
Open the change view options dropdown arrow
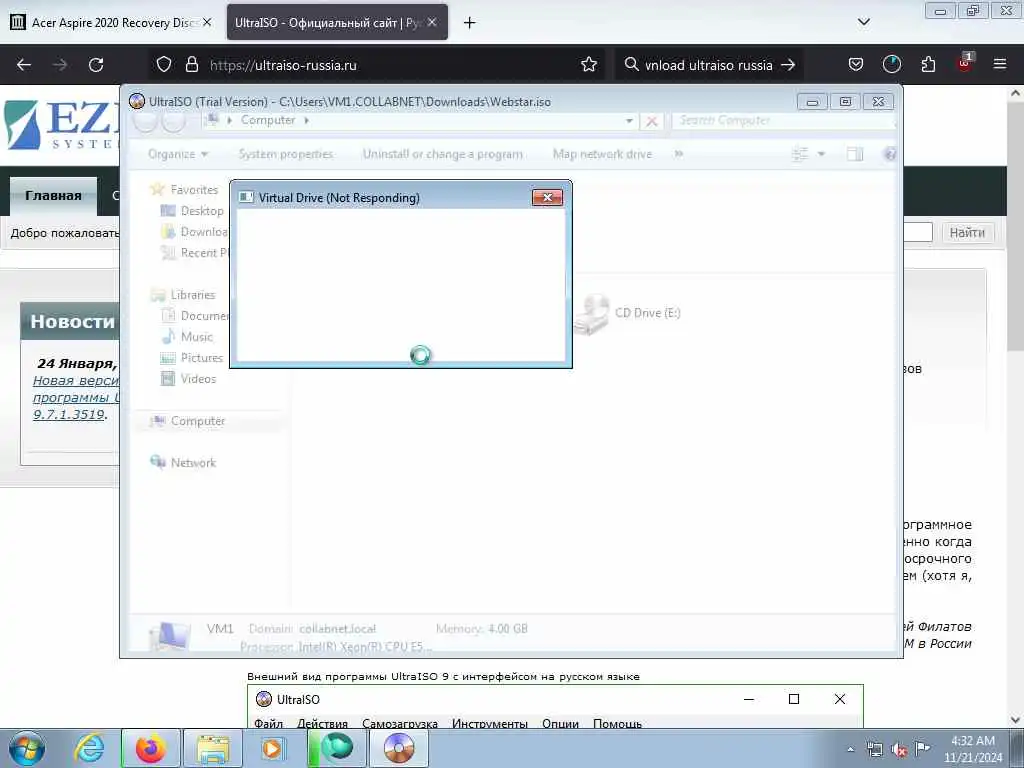pyautogui.click(x=822, y=154)
